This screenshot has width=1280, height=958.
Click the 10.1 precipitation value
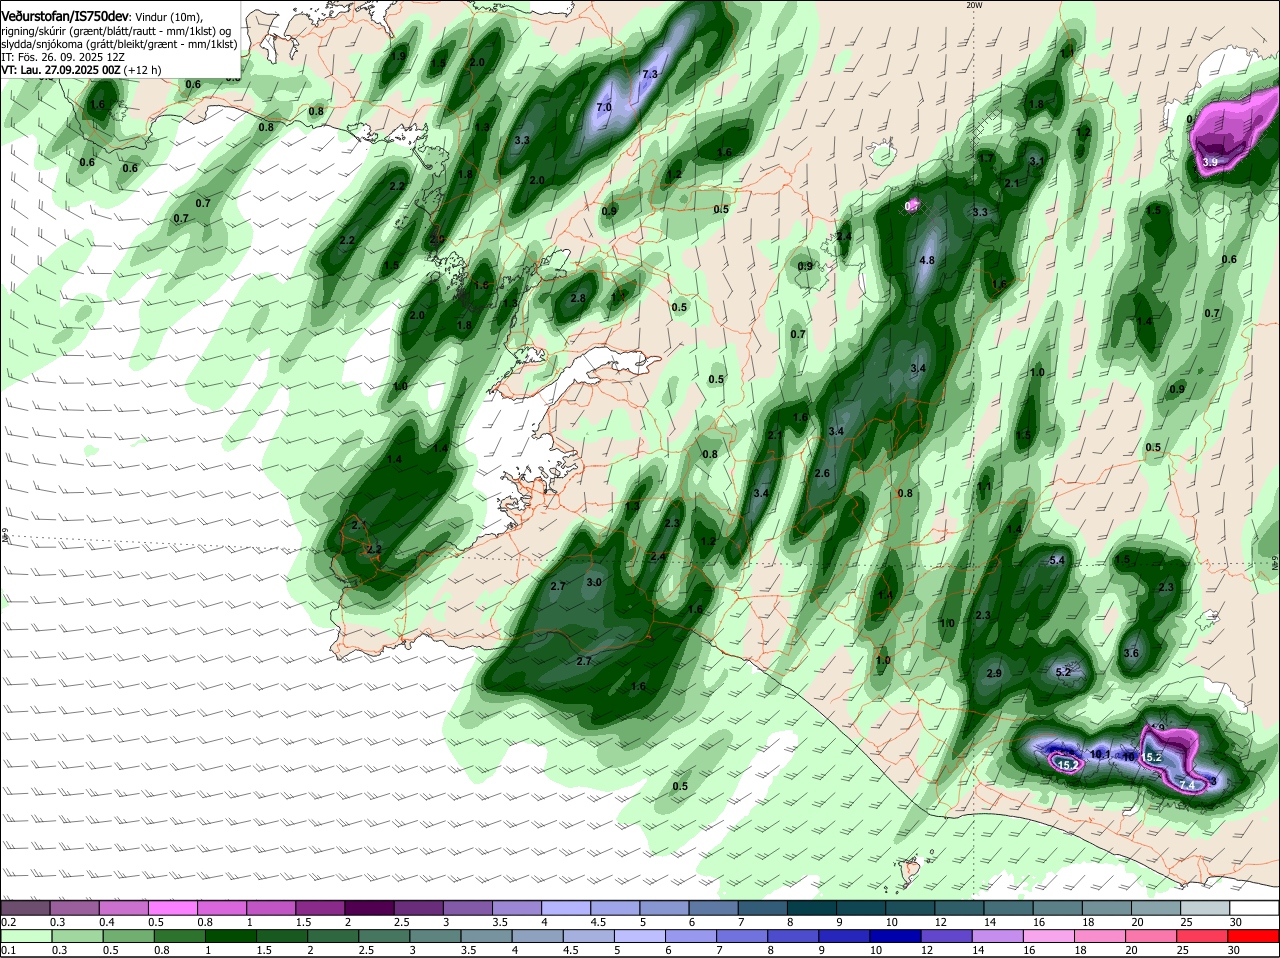point(1100,755)
